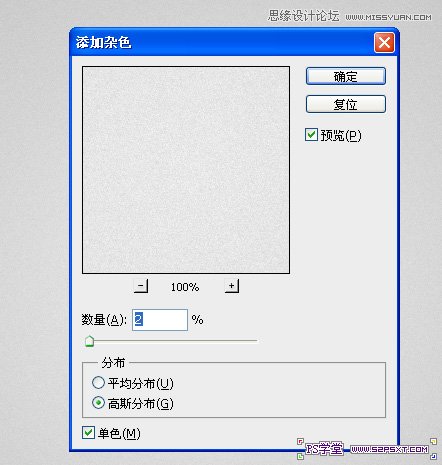442x465 pixels.
Task: Click the 预览(P) label text
Action: [x=341, y=135]
